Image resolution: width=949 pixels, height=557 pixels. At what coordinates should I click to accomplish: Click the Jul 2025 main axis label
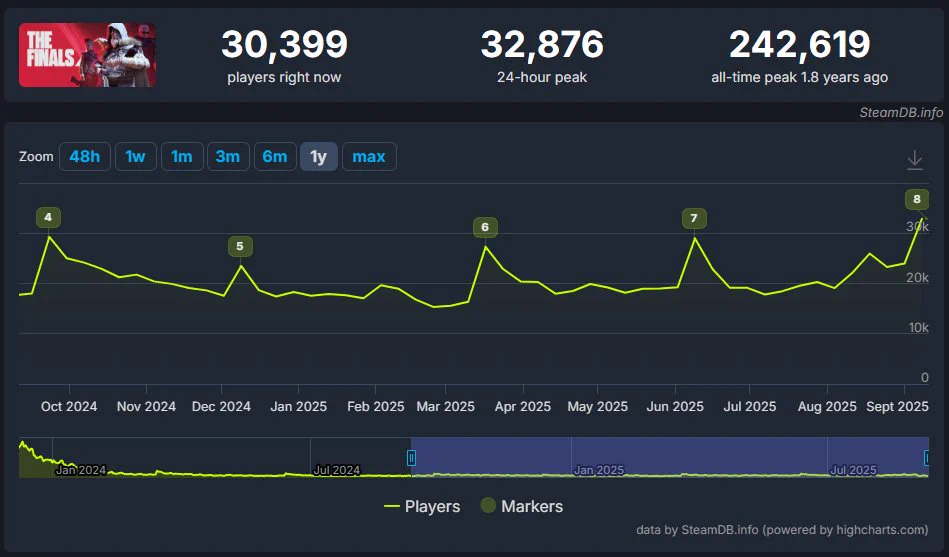[x=750, y=406]
